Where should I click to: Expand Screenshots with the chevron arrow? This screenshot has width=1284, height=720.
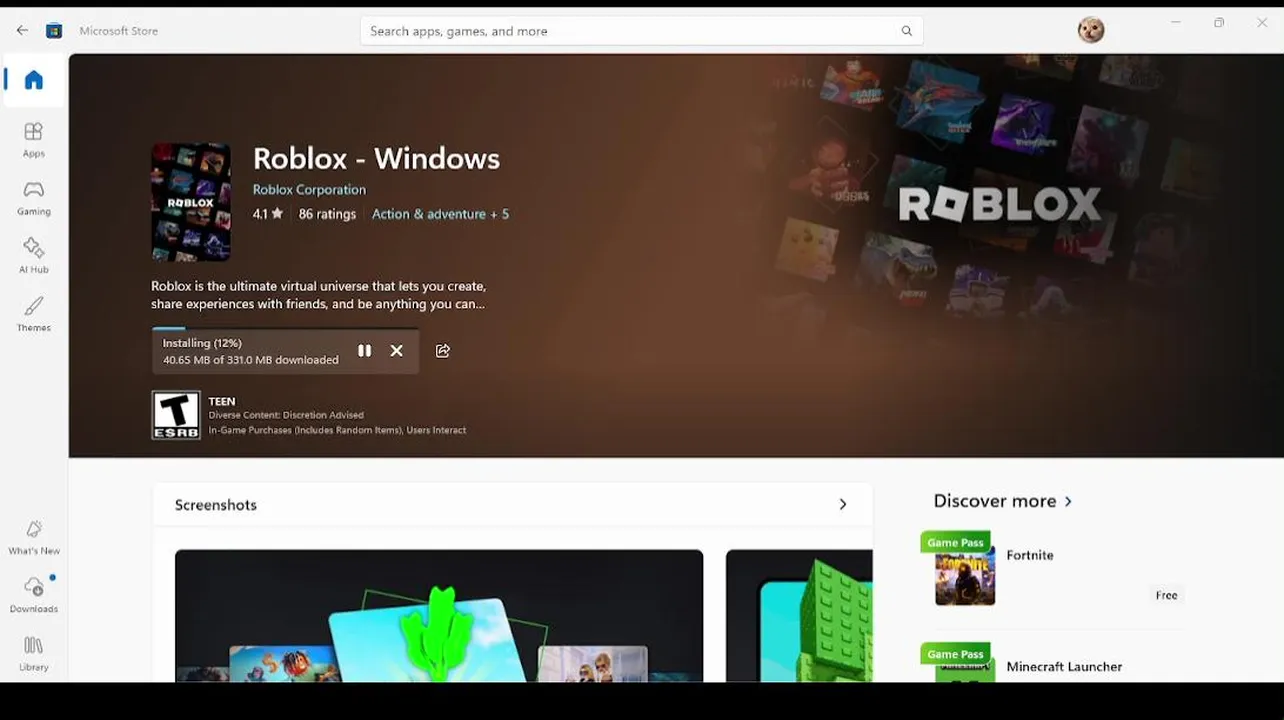843,505
